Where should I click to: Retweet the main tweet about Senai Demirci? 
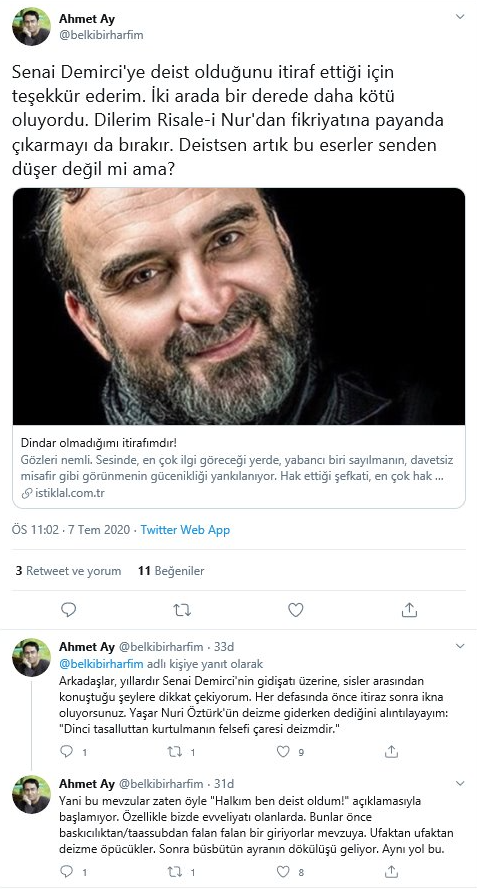coord(182,609)
